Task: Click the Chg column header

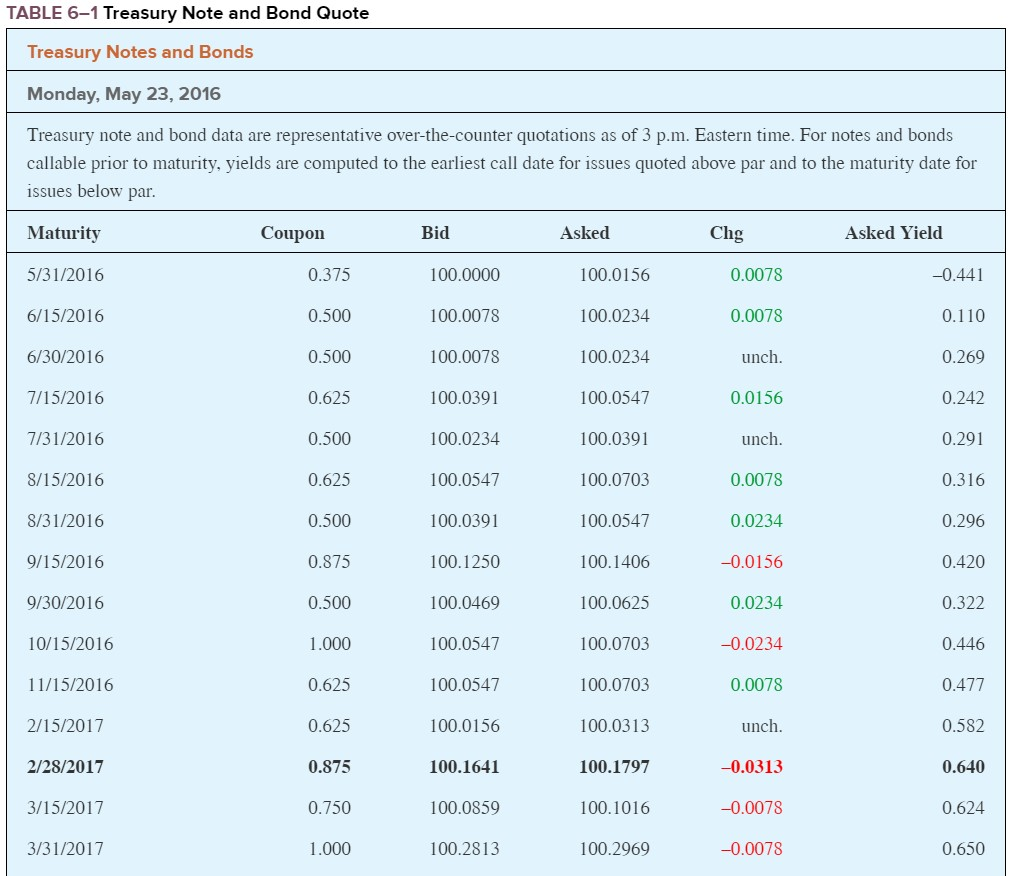Action: pyautogui.click(x=726, y=233)
